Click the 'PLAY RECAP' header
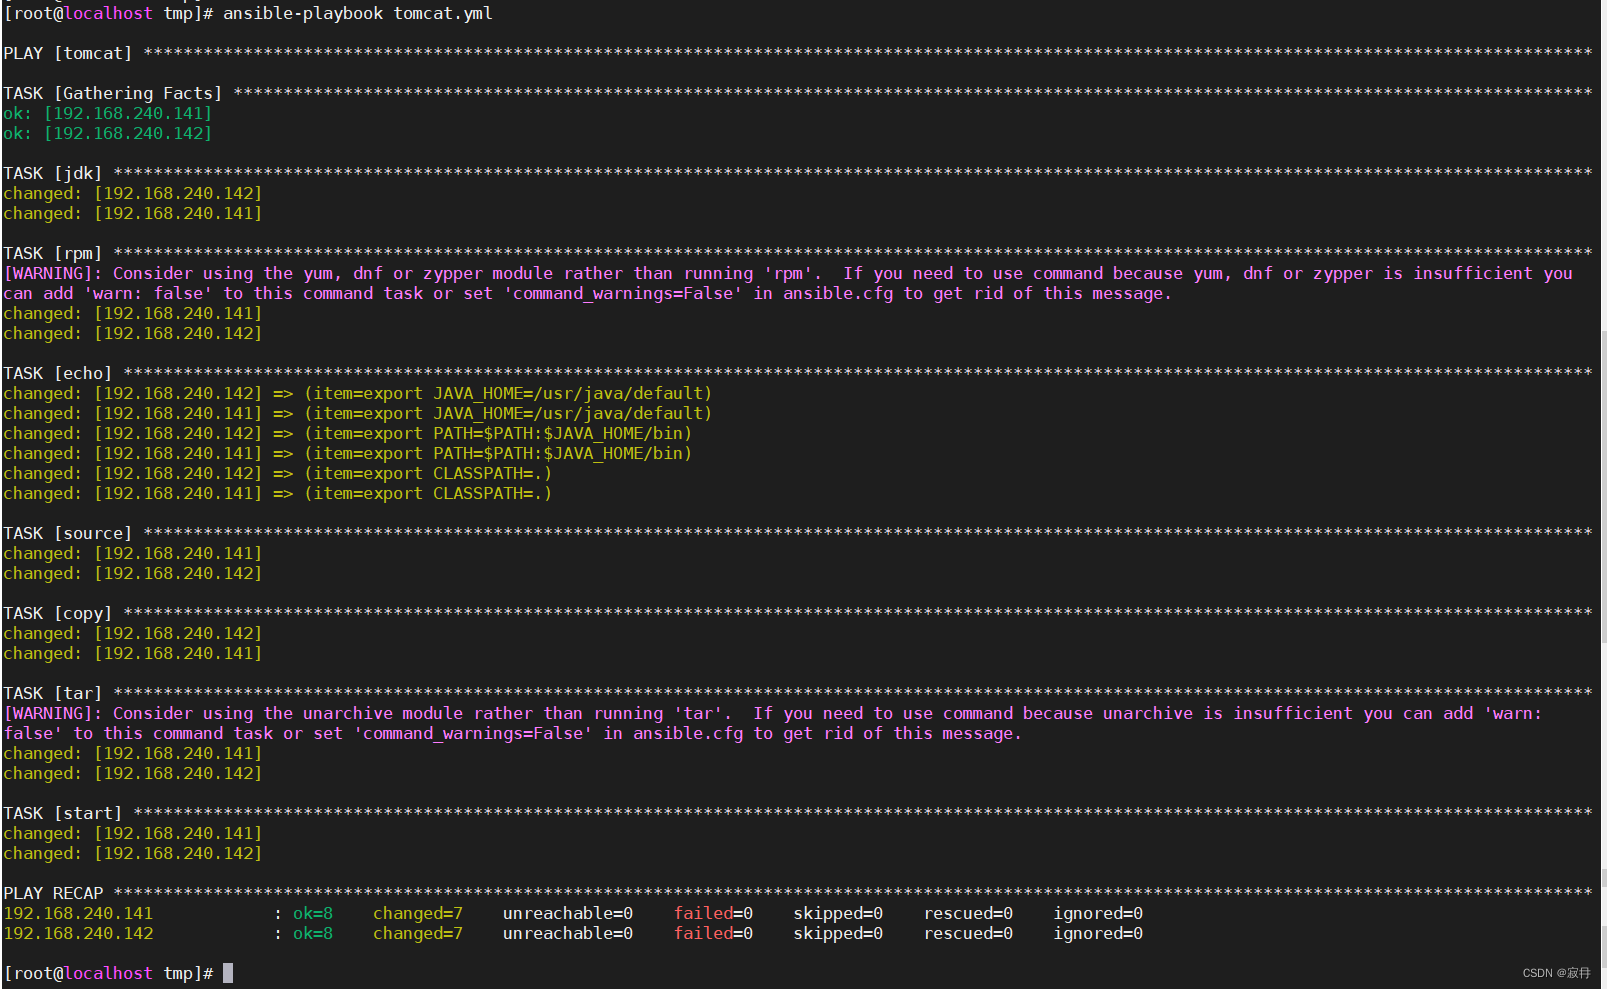 pyautogui.click(x=53, y=894)
